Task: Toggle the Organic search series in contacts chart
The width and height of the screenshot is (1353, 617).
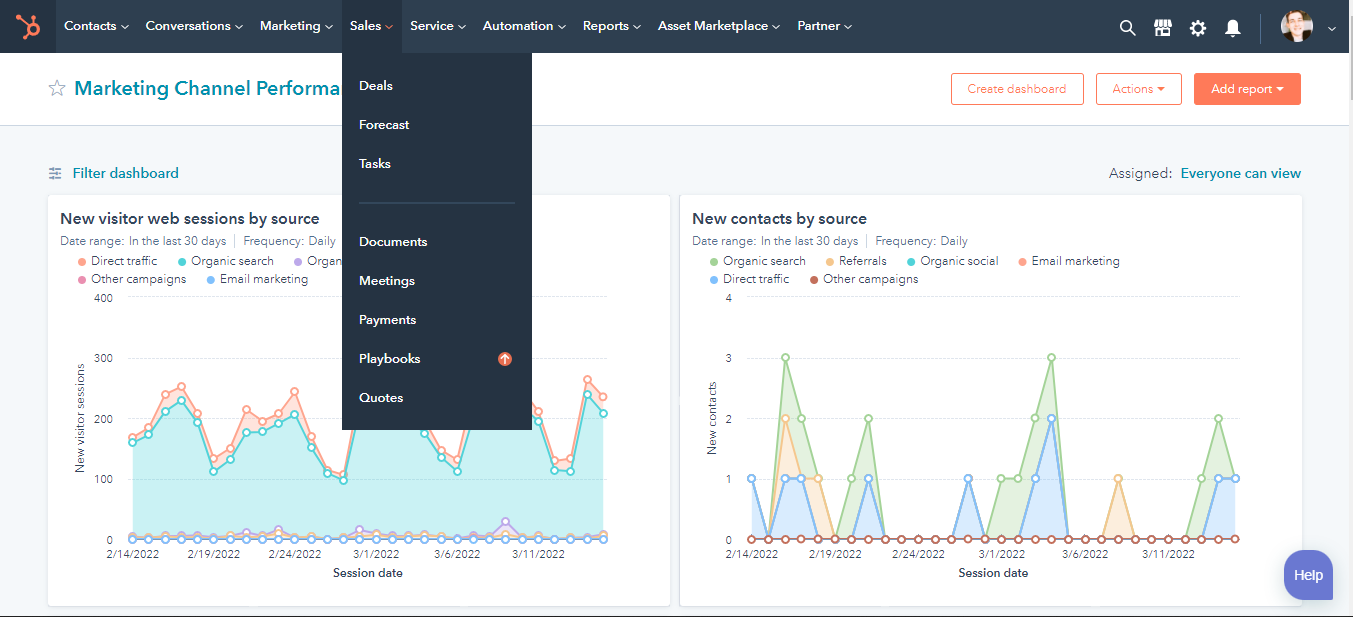Action: coord(764,260)
